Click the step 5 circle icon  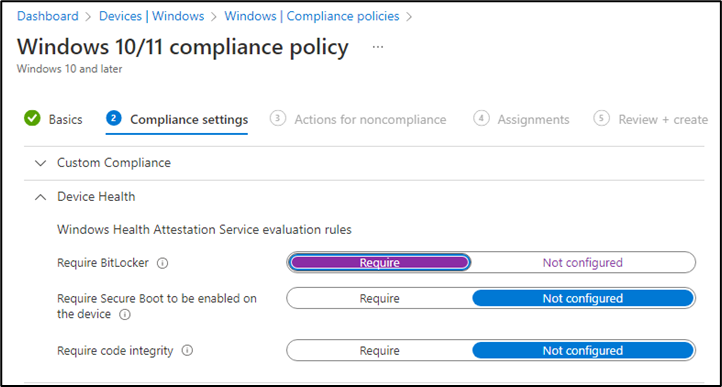tap(601, 119)
